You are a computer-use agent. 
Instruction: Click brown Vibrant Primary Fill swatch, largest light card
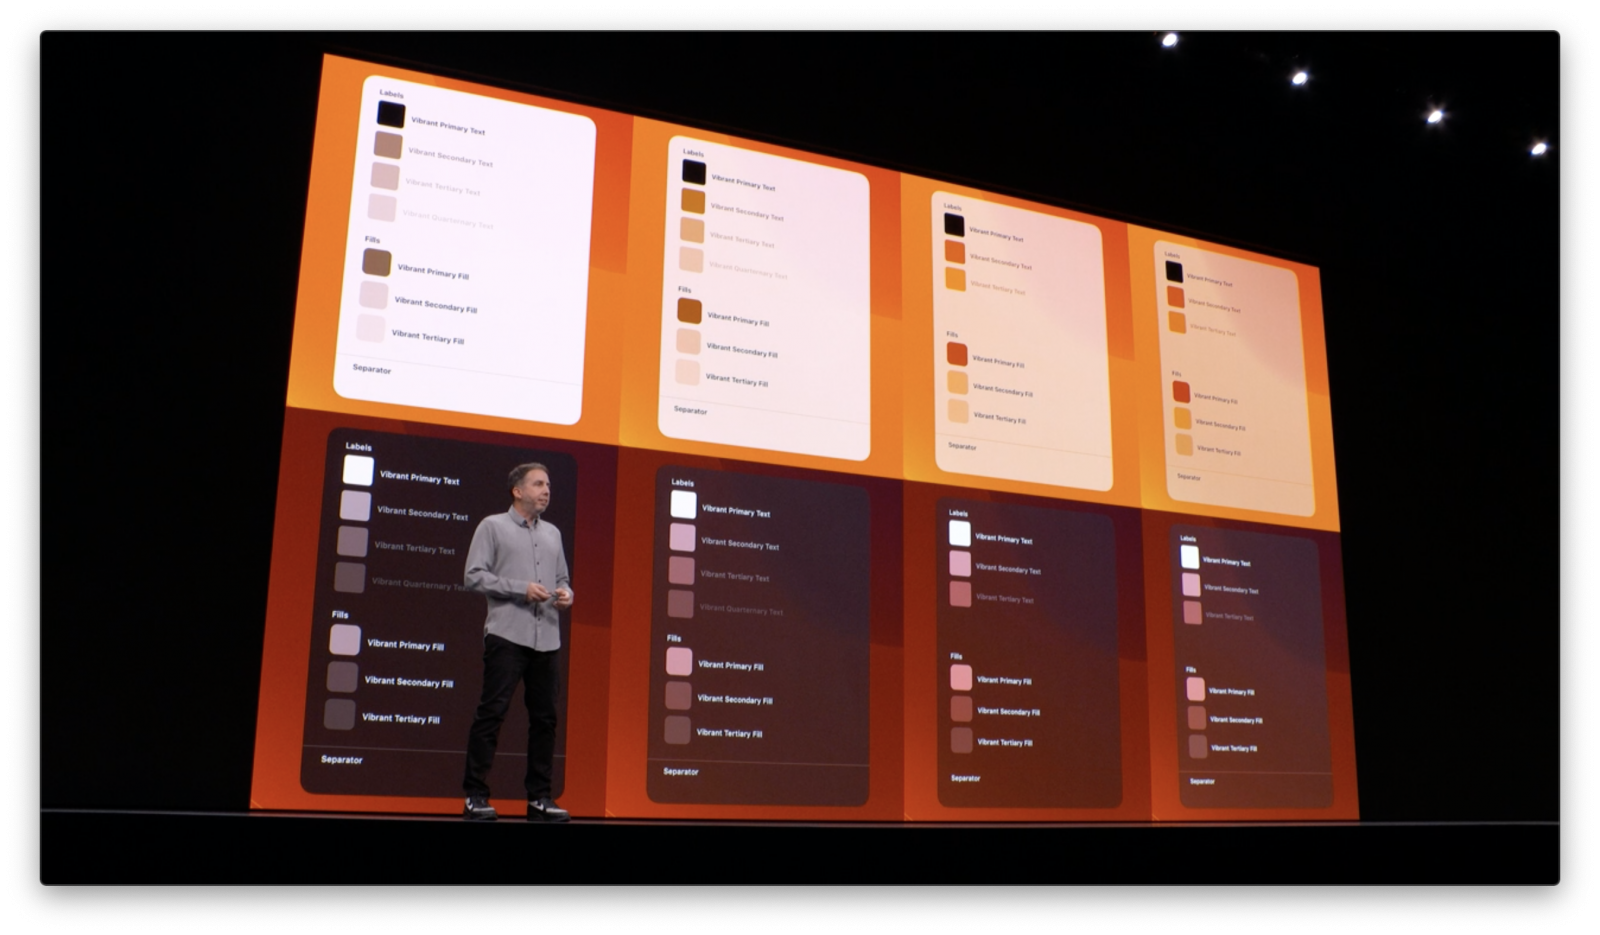[376, 262]
